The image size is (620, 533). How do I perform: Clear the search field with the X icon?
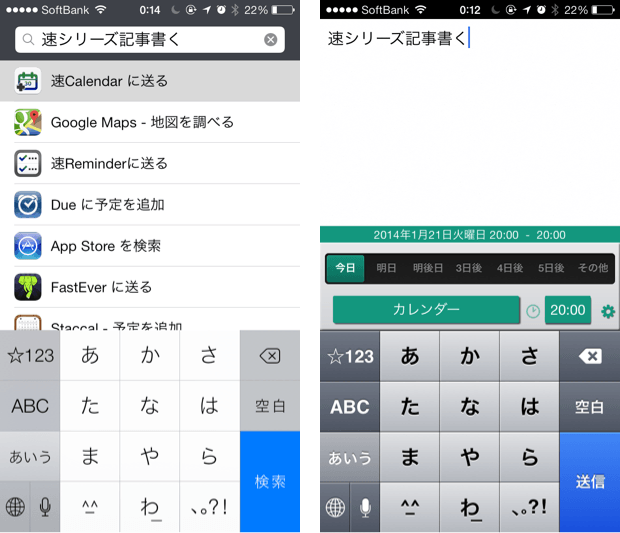pos(270,40)
